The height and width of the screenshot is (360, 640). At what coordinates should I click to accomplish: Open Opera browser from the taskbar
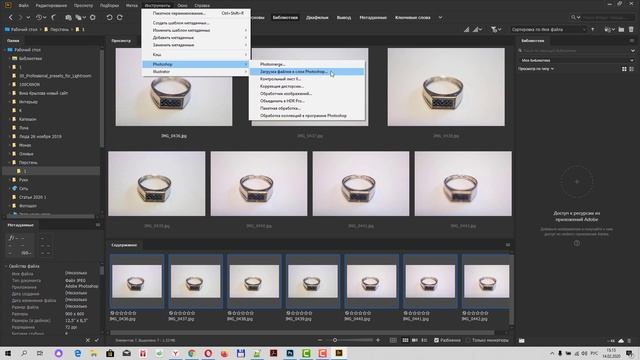point(208,353)
